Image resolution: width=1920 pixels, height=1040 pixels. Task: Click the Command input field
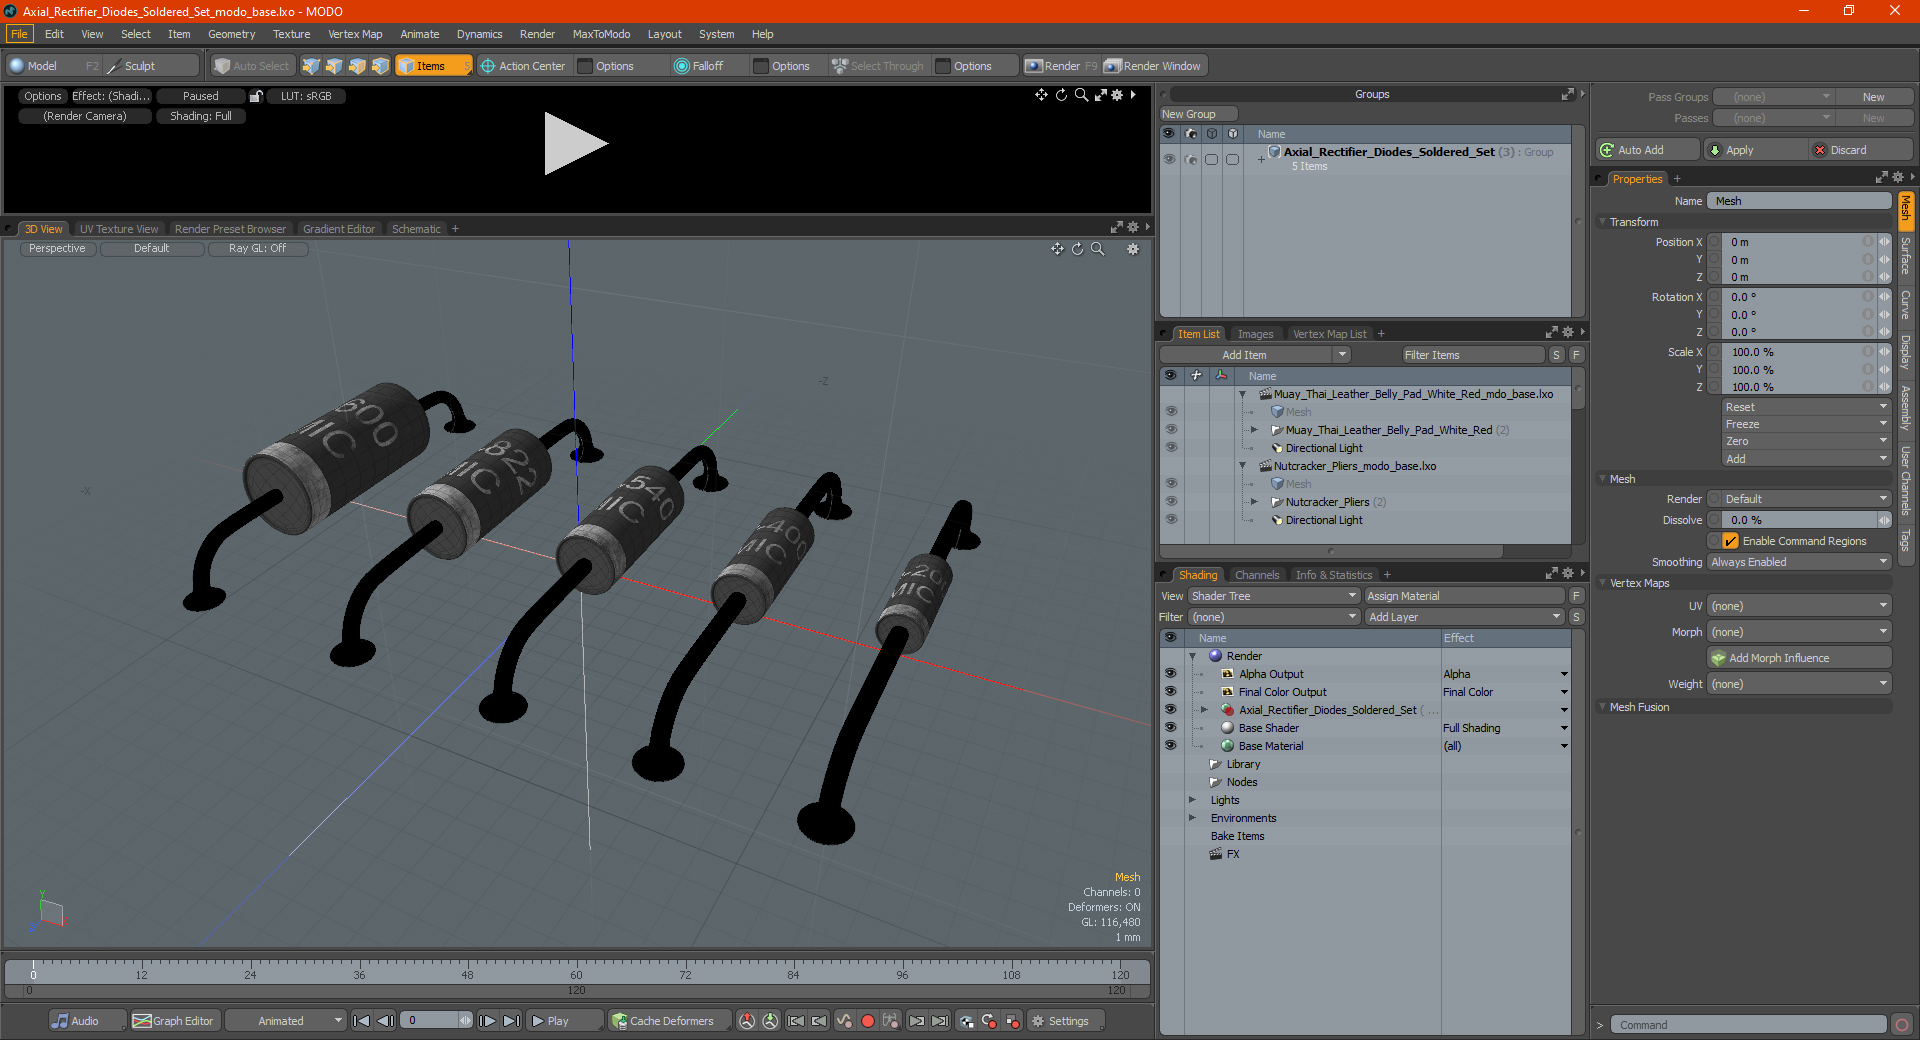click(x=1748, y=1025)
